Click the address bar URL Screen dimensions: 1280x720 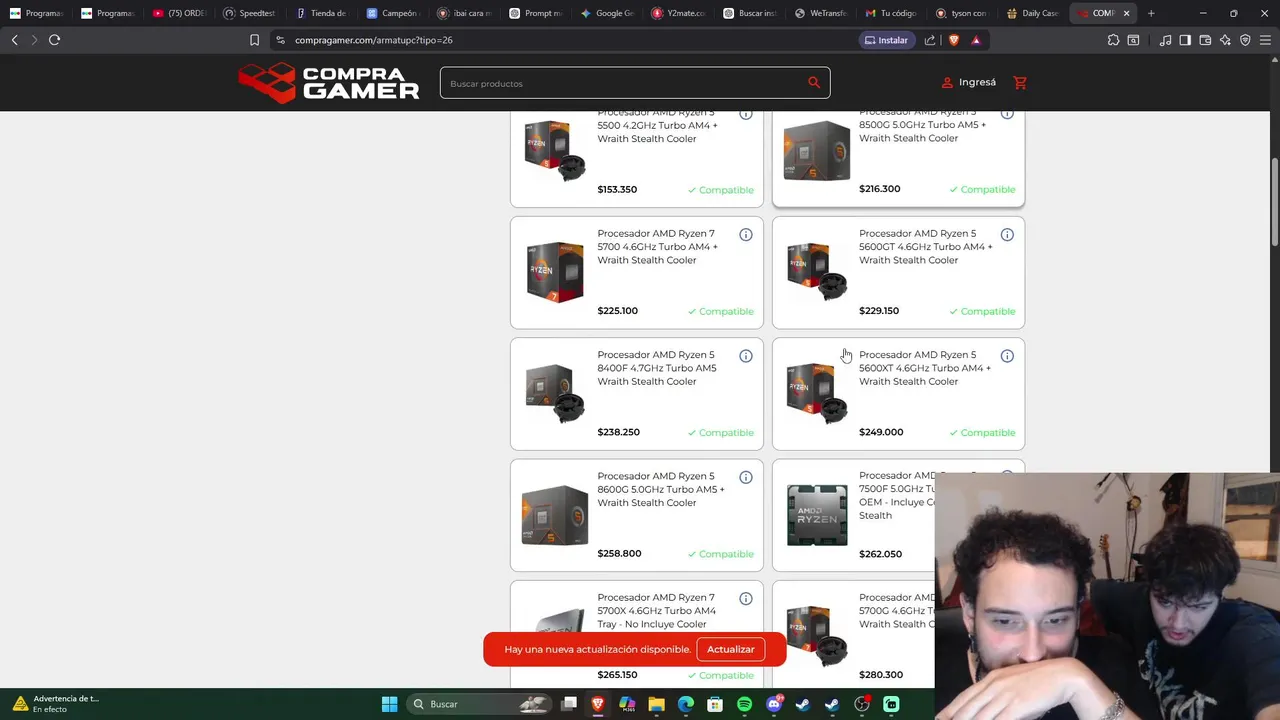(x=374, y=40)
